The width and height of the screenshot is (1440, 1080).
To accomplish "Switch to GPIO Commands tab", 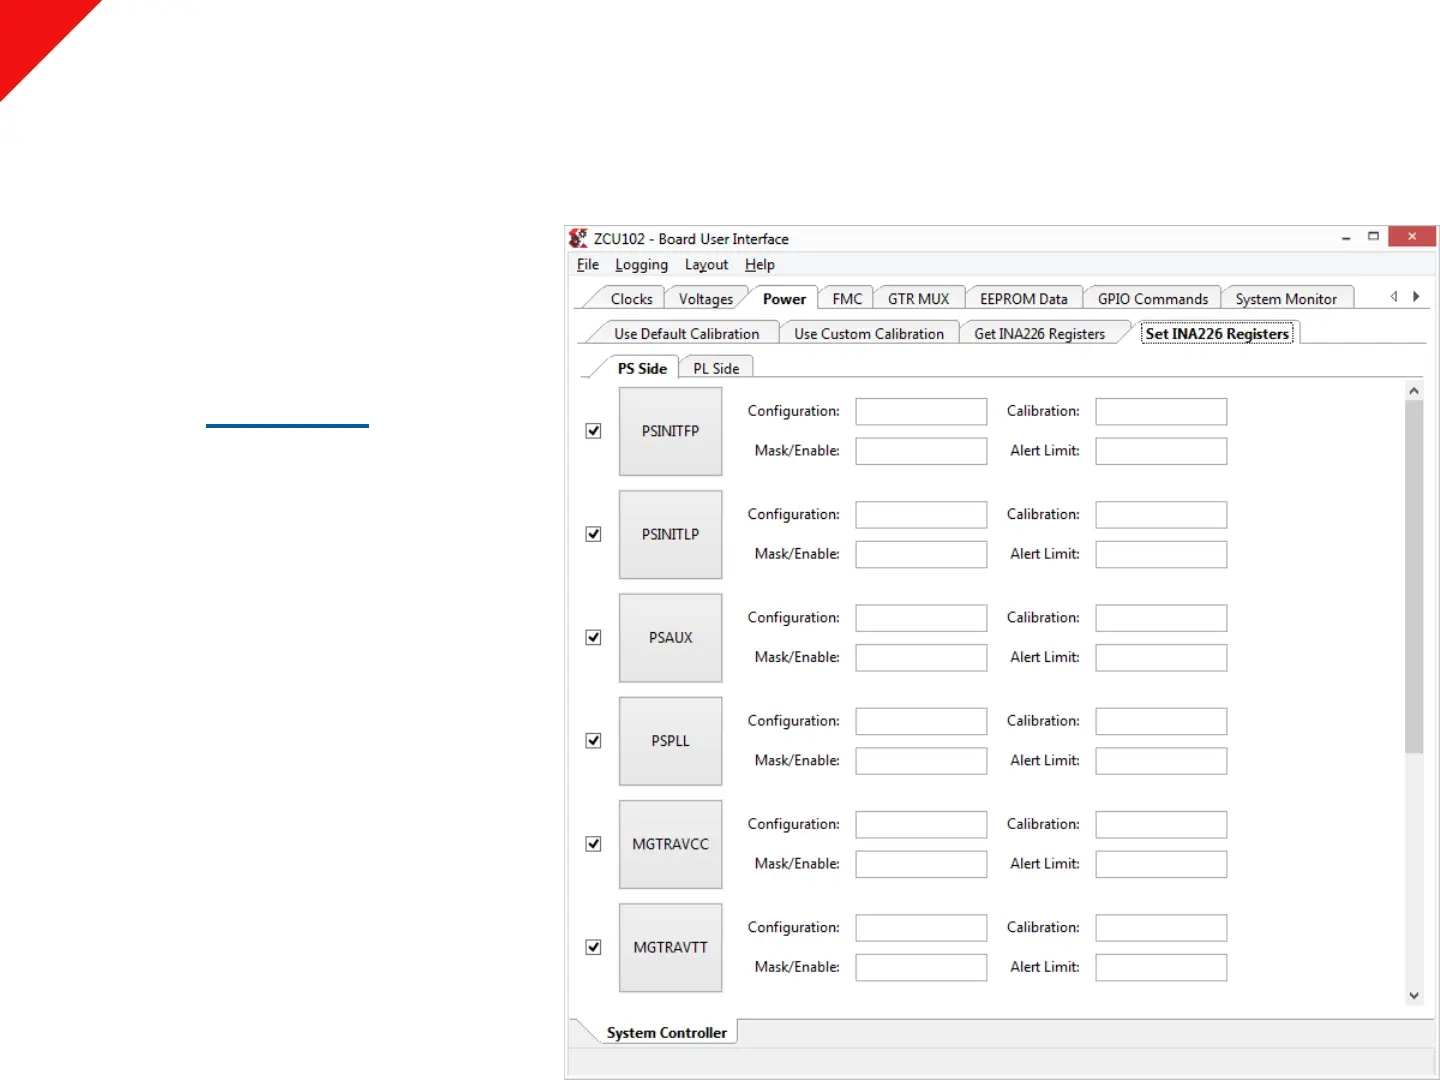I will point(1153,299).
